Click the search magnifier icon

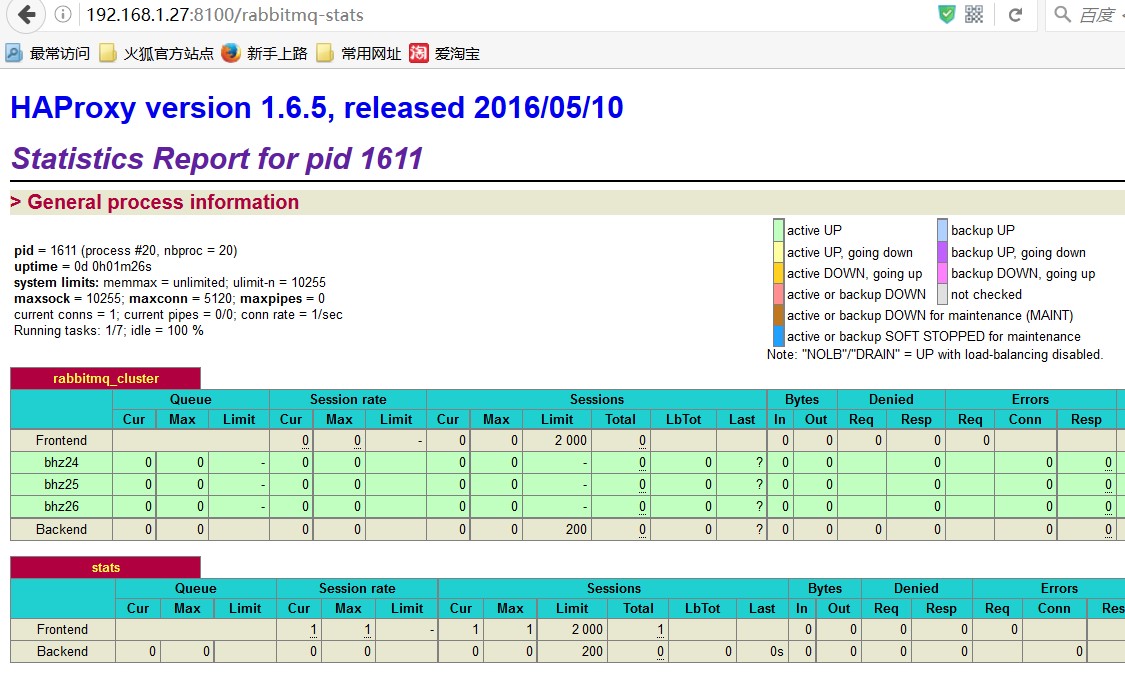1063,14
